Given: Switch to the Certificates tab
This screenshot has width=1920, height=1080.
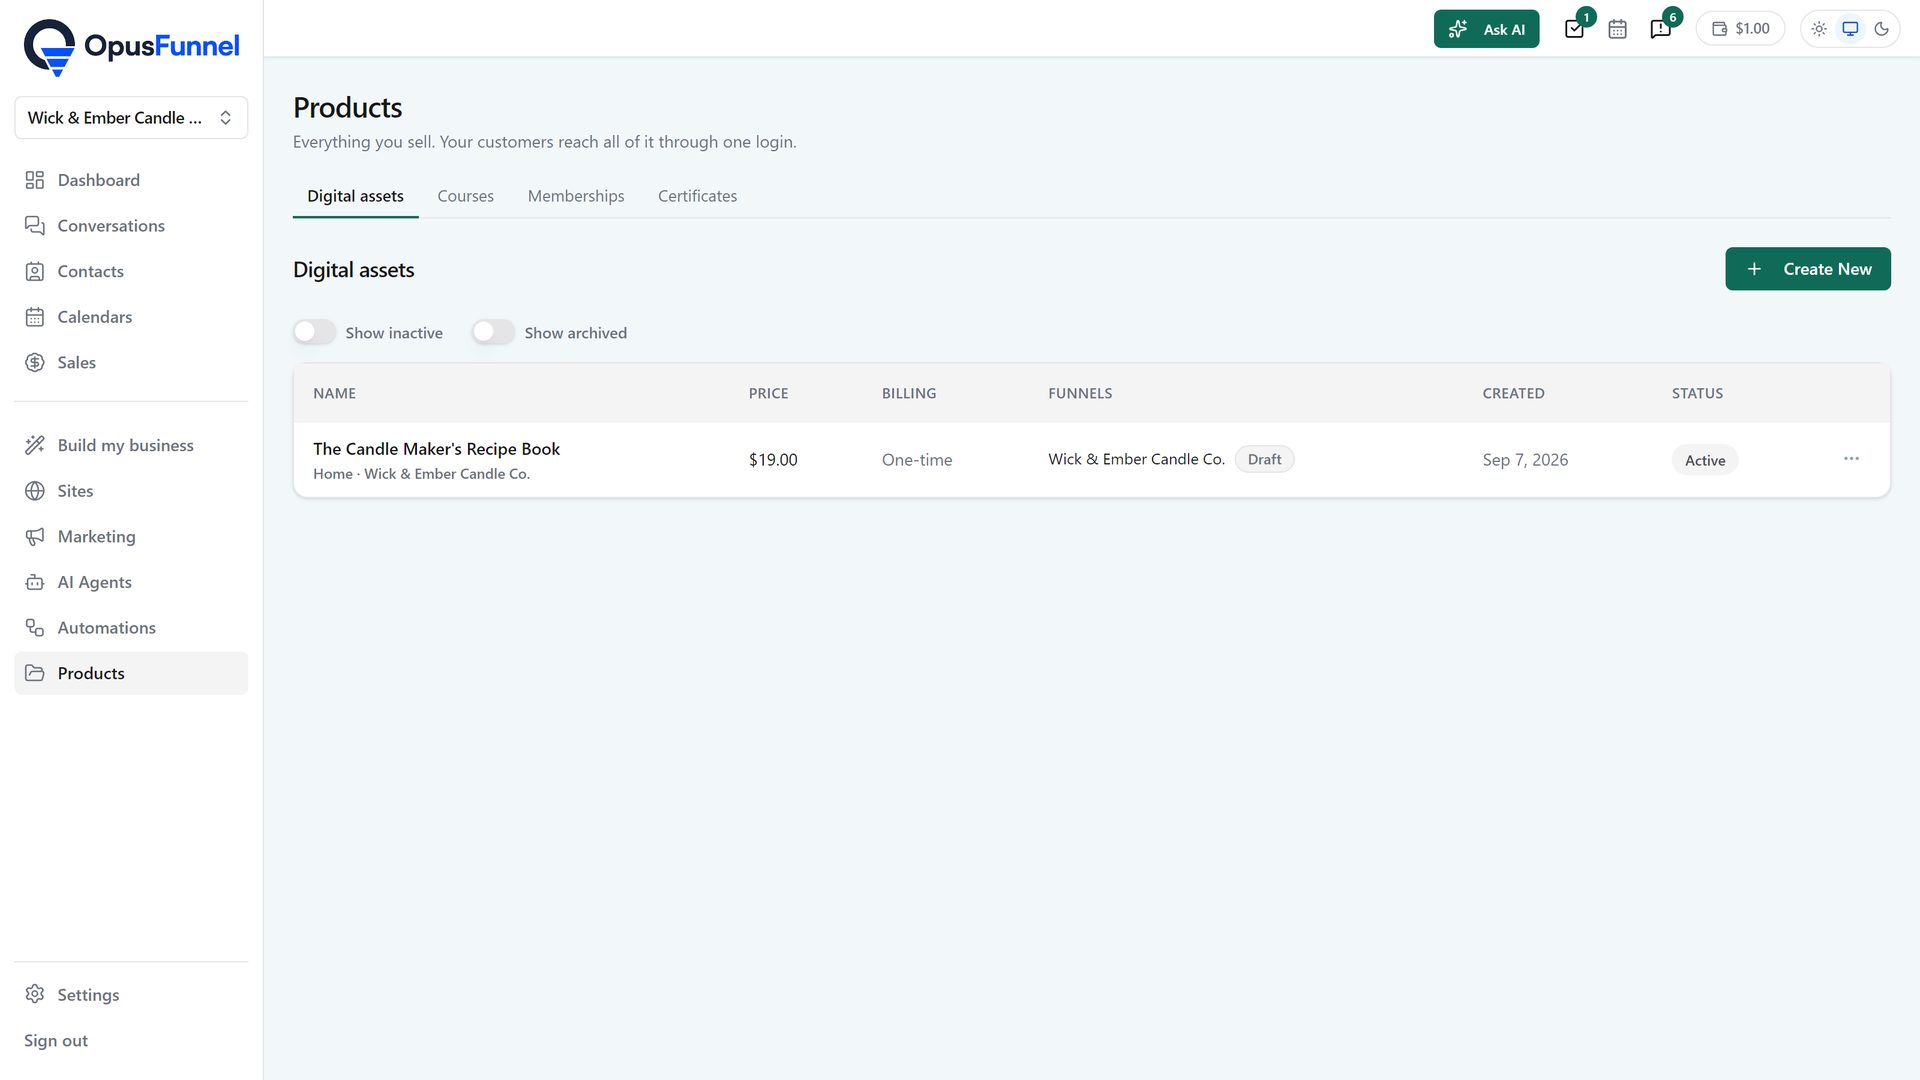Looking at the screenshot, I should [x=697, y=196].
